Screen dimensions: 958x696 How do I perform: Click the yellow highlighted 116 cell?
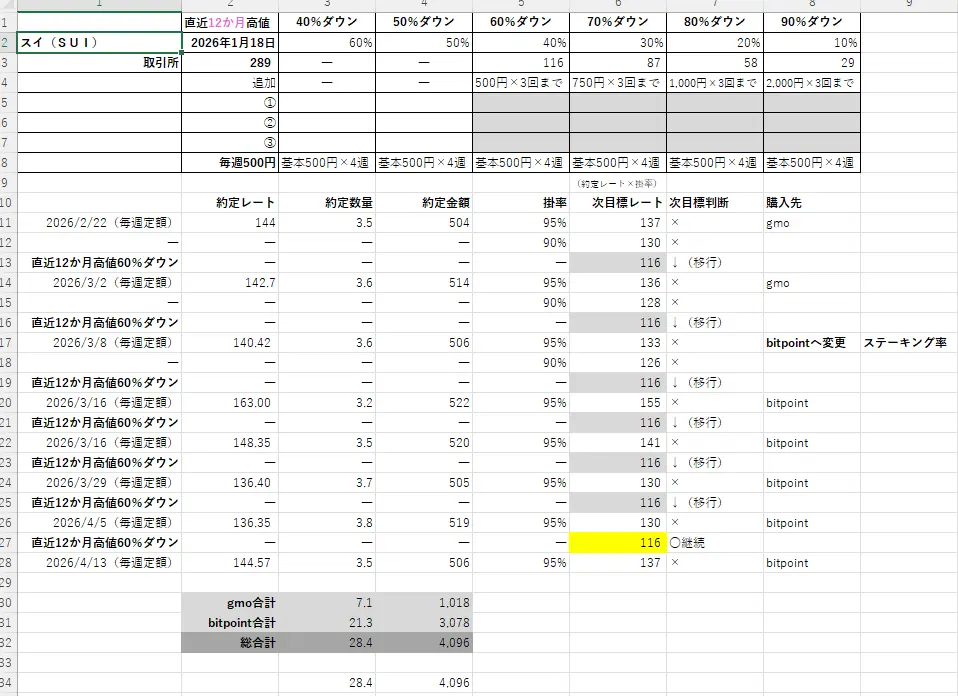tap(619, 543)
